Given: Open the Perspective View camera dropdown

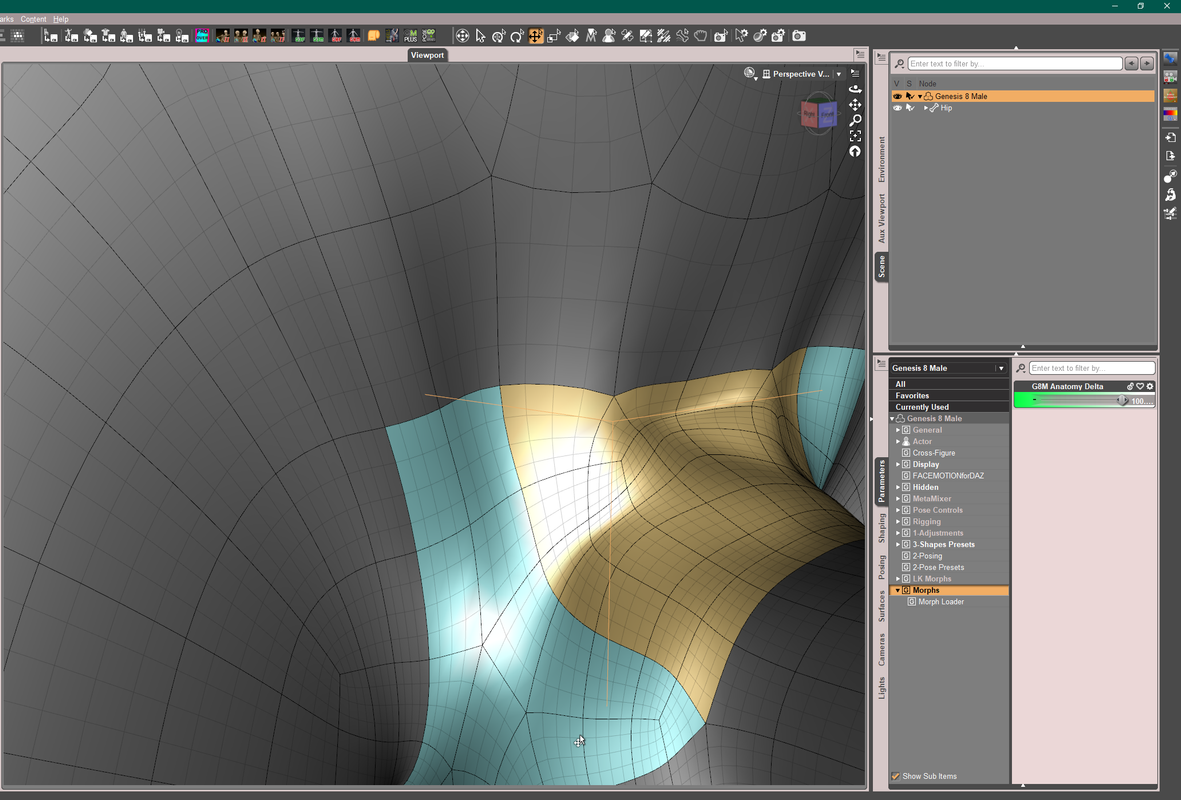Looking at the screenshot, I should click(x=839, y=74).
